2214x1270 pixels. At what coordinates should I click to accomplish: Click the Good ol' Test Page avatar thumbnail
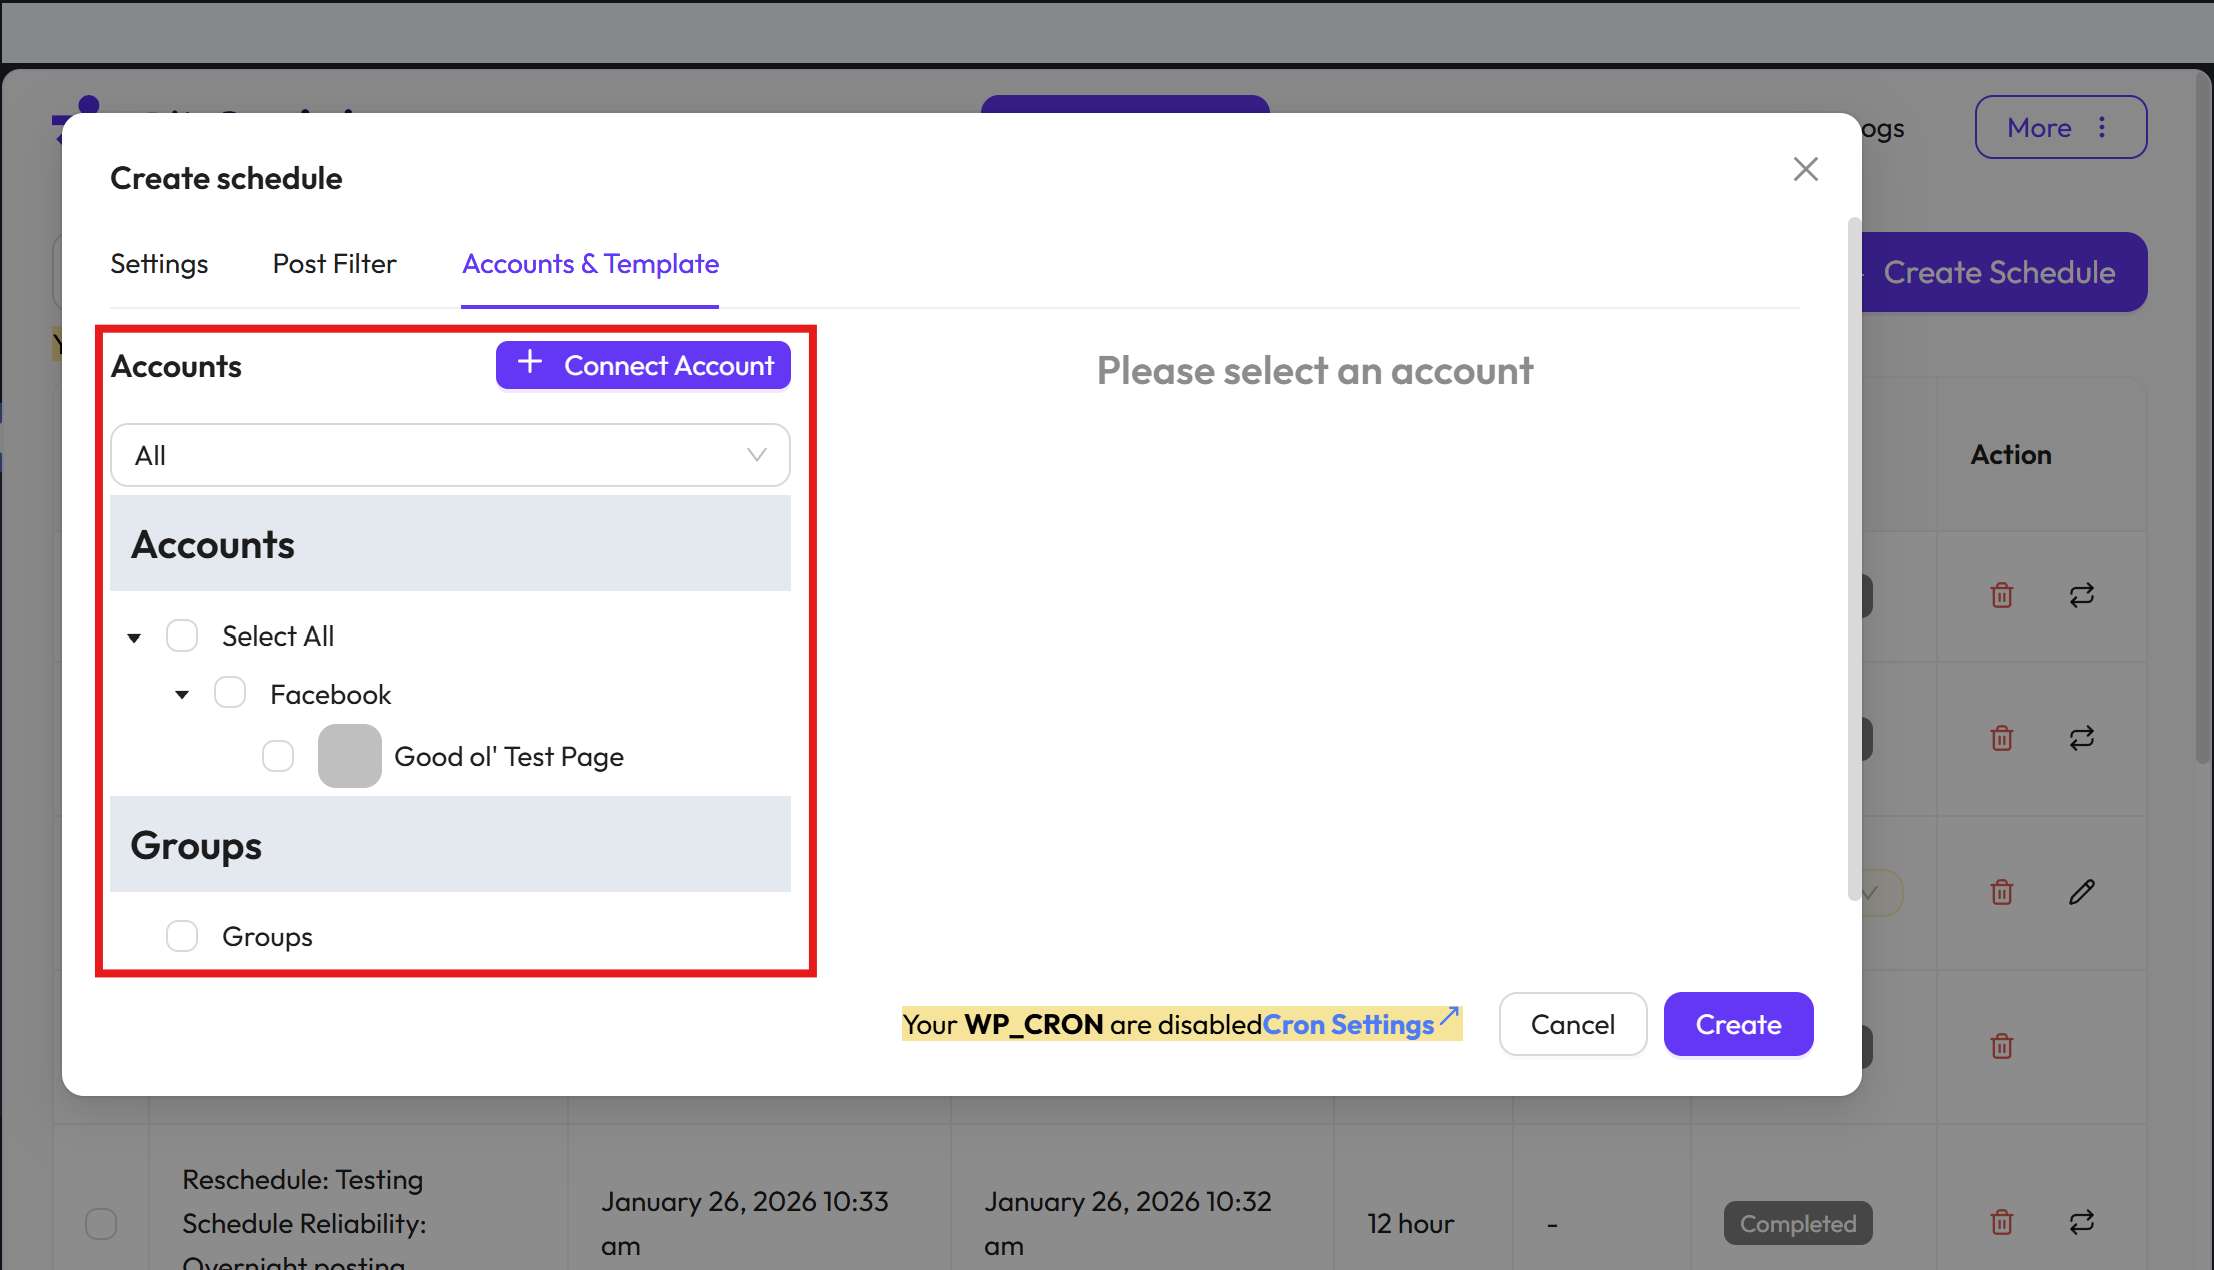point(349,756)
